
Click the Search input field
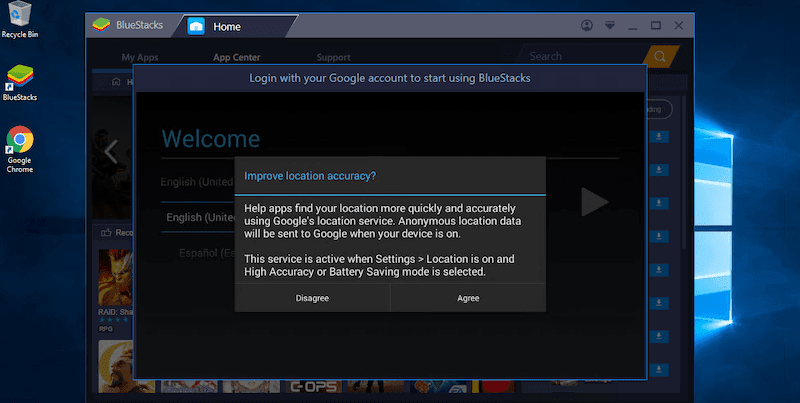click(582, 57)
